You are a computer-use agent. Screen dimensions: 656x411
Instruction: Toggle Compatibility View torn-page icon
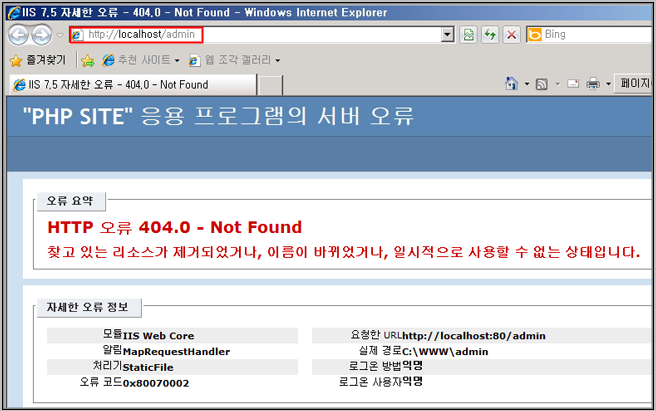click(x=469, y=35)
